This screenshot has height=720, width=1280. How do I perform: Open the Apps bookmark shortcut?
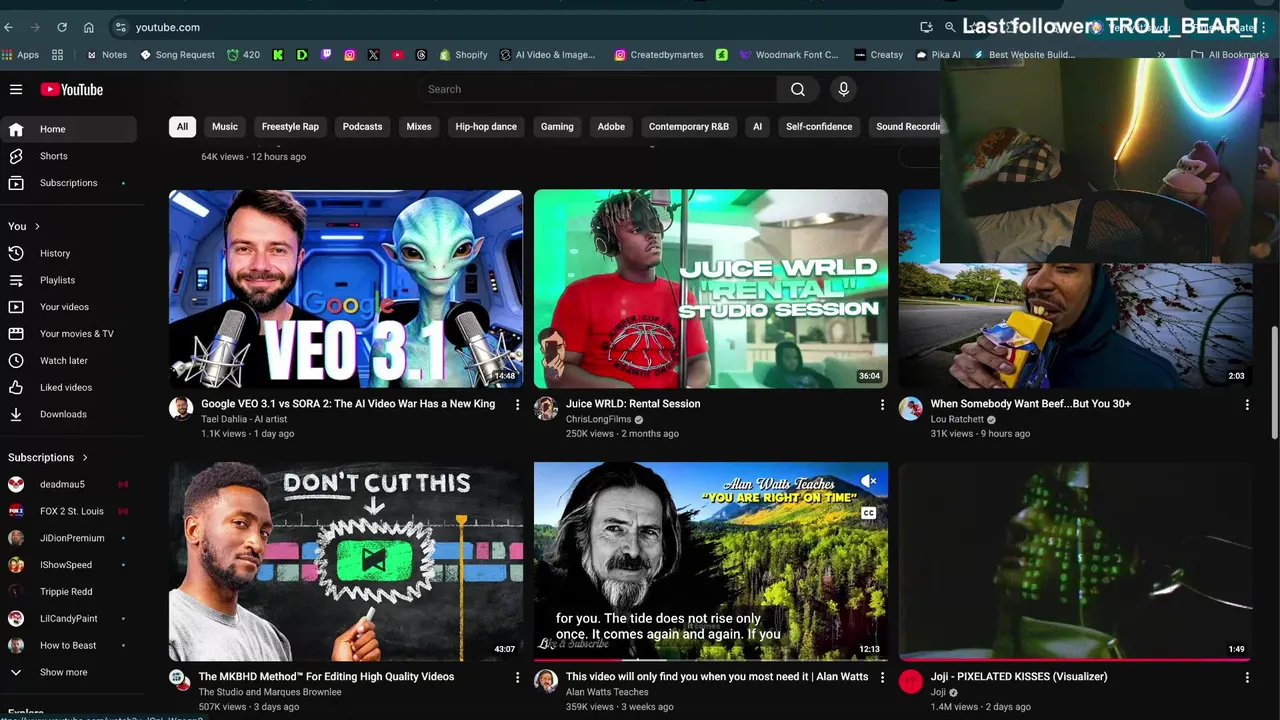click(21, 55)
